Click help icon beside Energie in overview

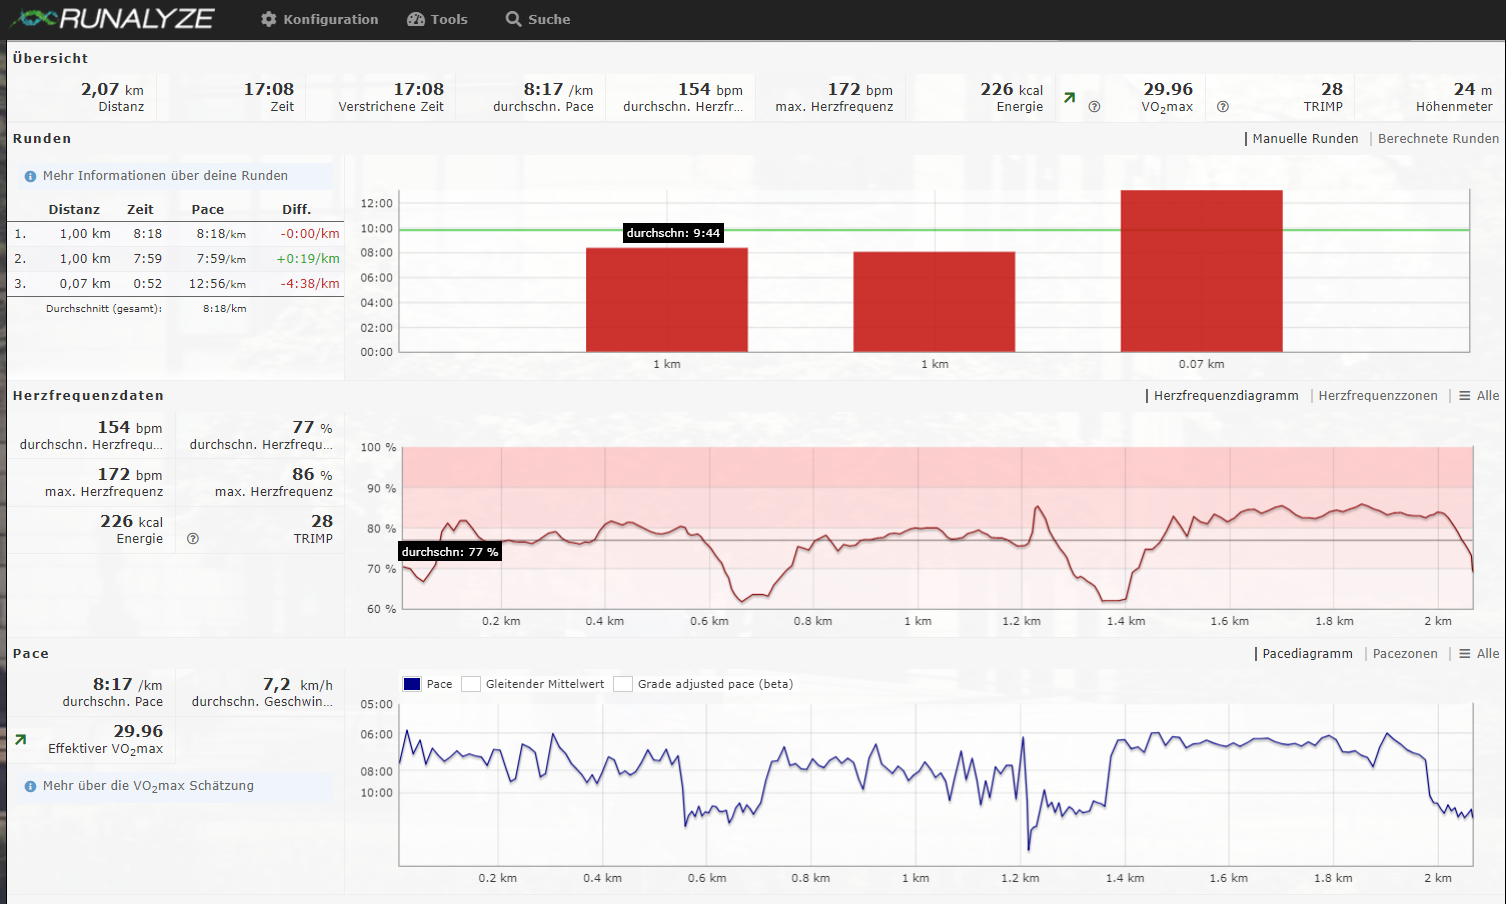1094,107
